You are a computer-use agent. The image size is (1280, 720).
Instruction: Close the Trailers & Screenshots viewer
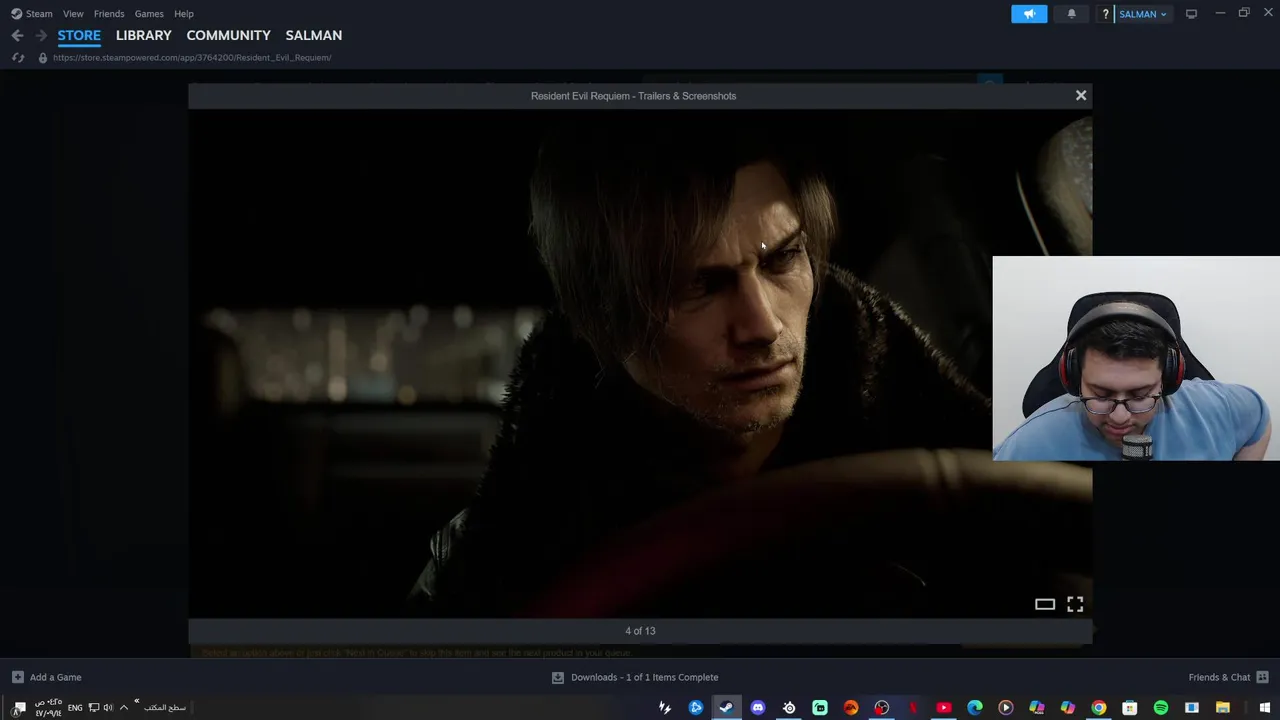tap(1081, 95)
